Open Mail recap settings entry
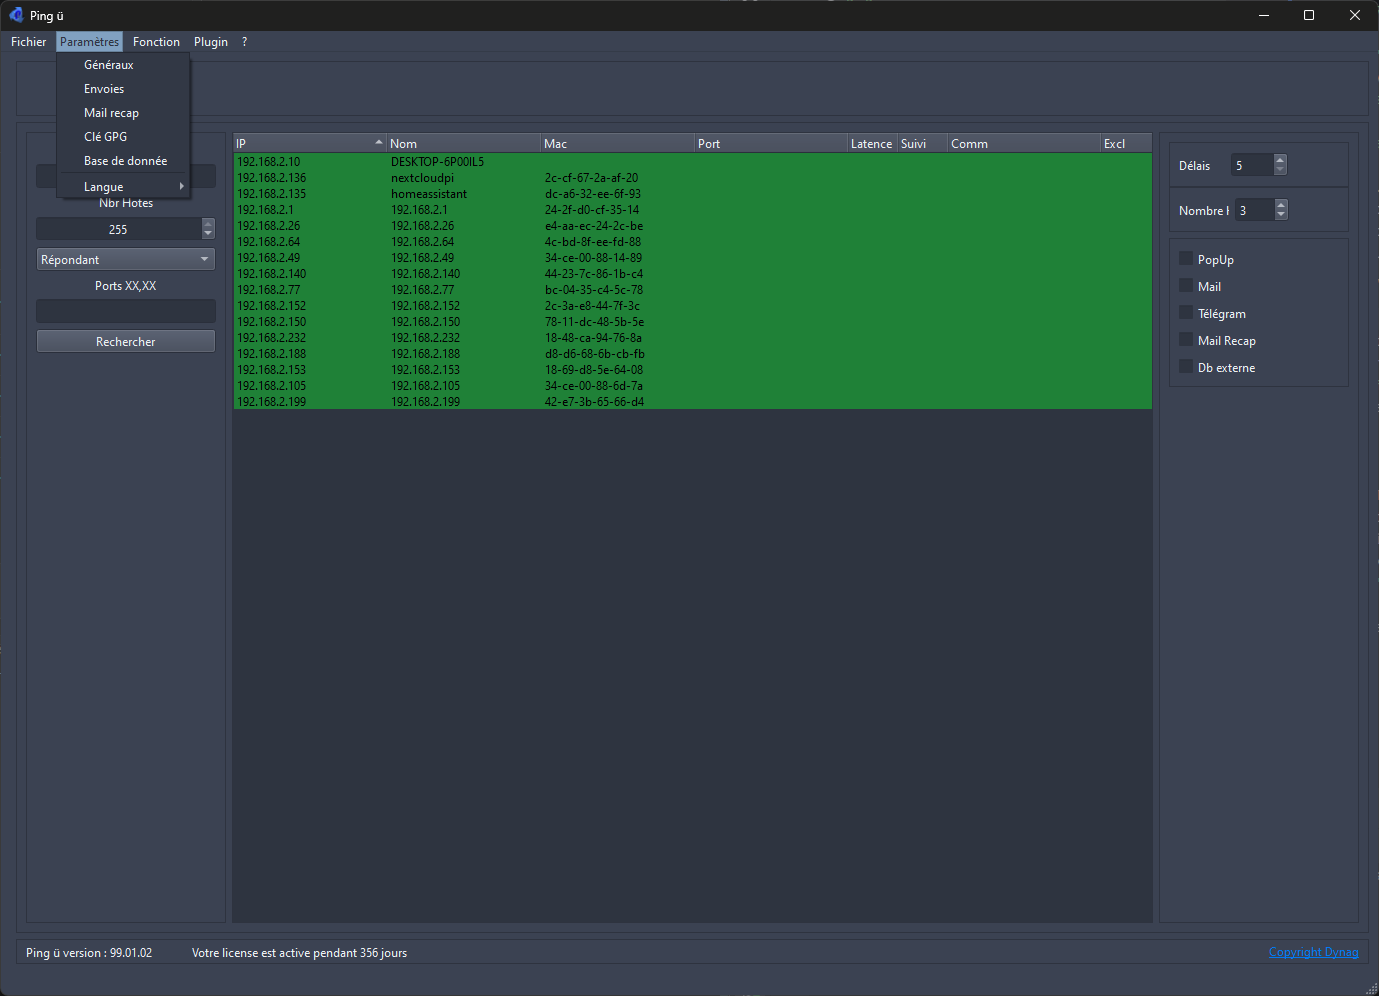1379x996 pixels. tap(123, 113)
